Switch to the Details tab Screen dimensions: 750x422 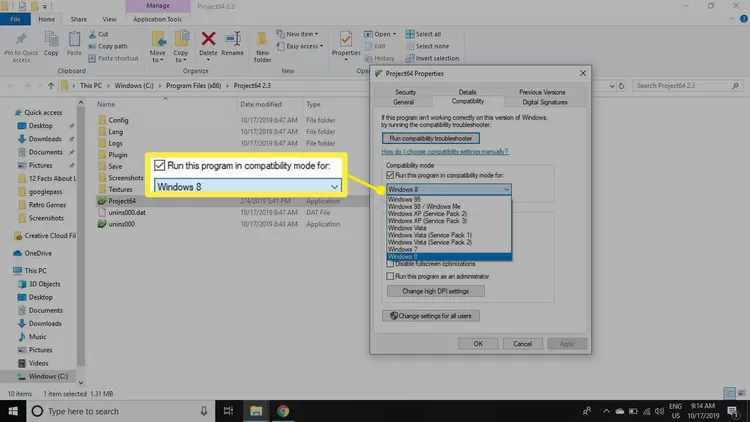[467, 92]
